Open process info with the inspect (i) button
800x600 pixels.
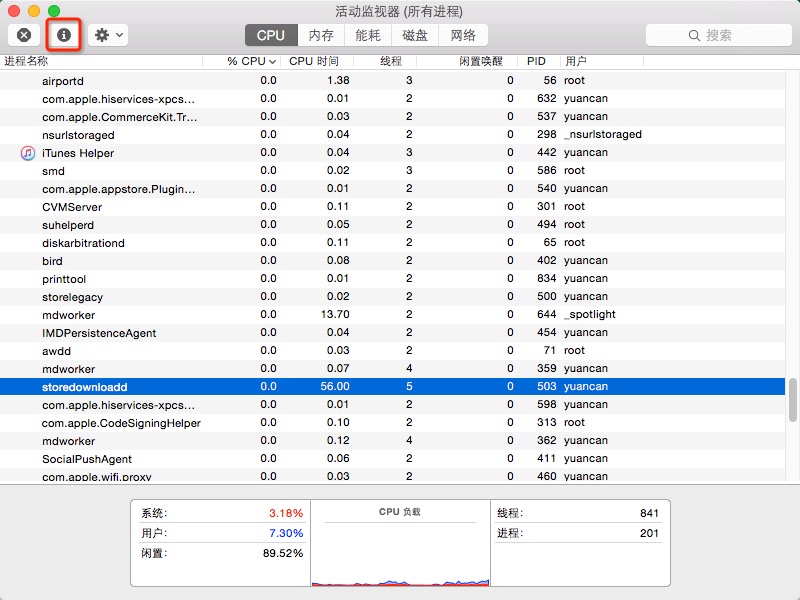63,35
